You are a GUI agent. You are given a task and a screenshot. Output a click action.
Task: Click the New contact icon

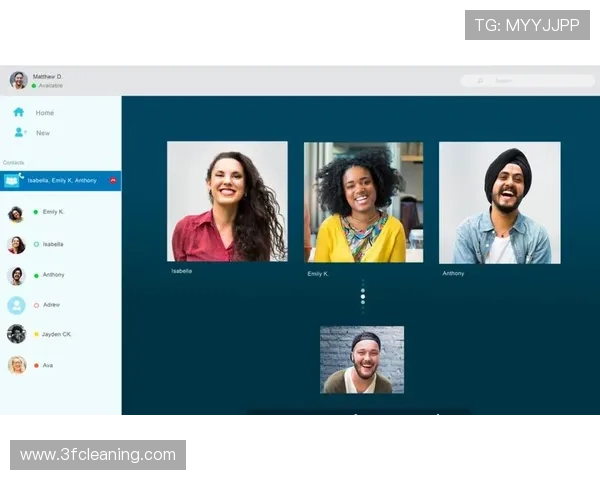click(x=18, y=133)
